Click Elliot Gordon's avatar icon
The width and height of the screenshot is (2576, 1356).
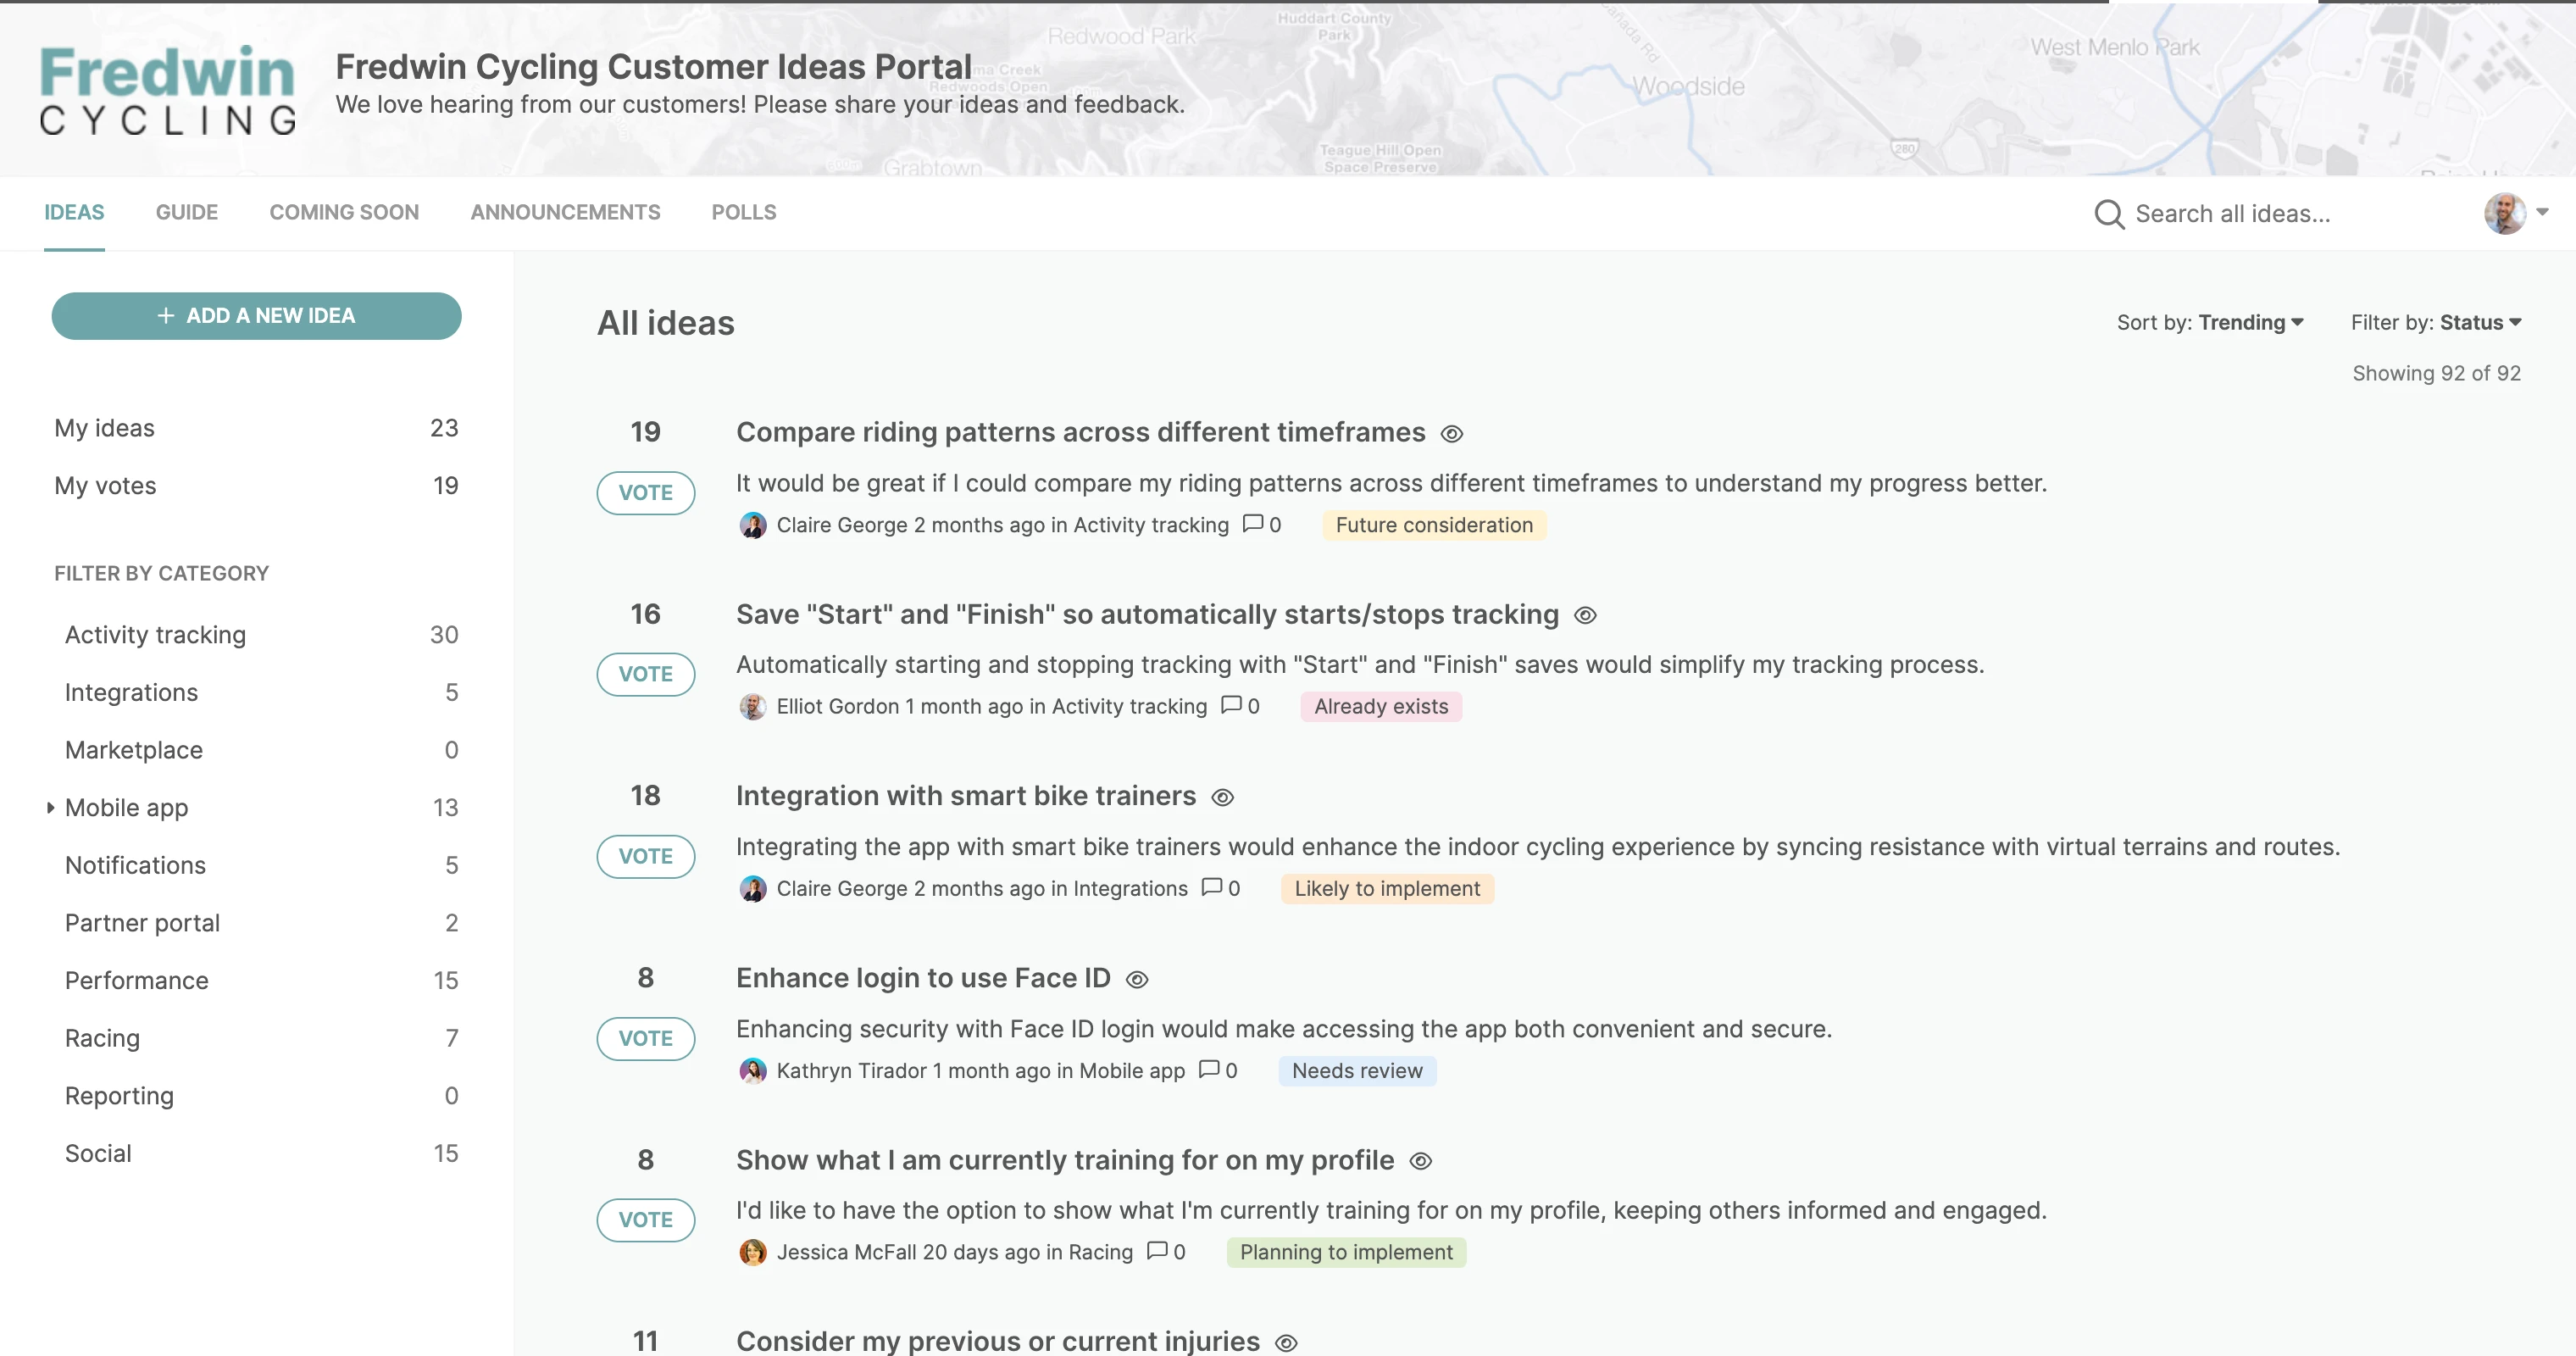(x=752, y=707)
